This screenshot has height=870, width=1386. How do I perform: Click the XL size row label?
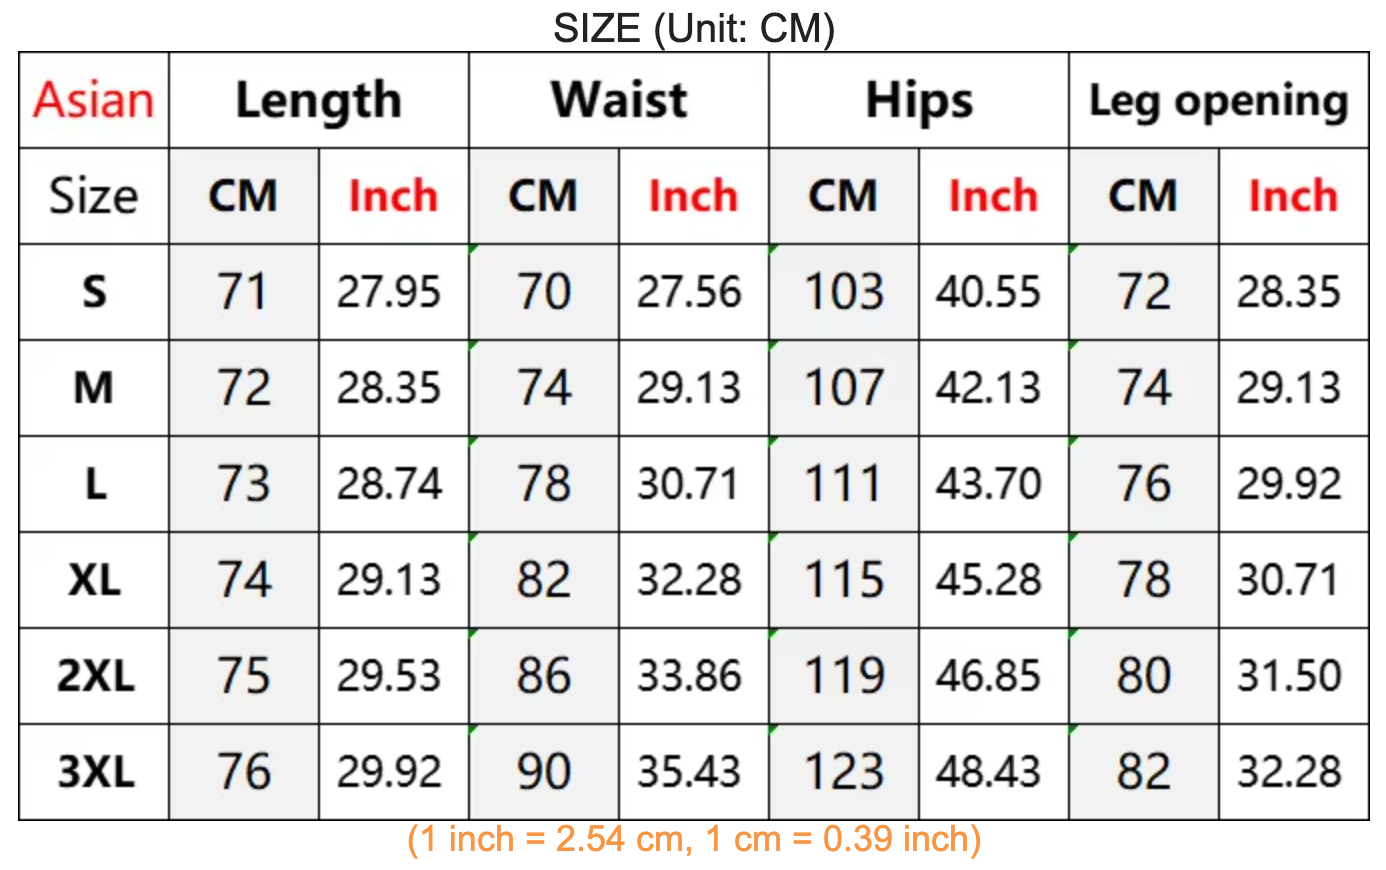pyautogui.click(x=94, y=580)
